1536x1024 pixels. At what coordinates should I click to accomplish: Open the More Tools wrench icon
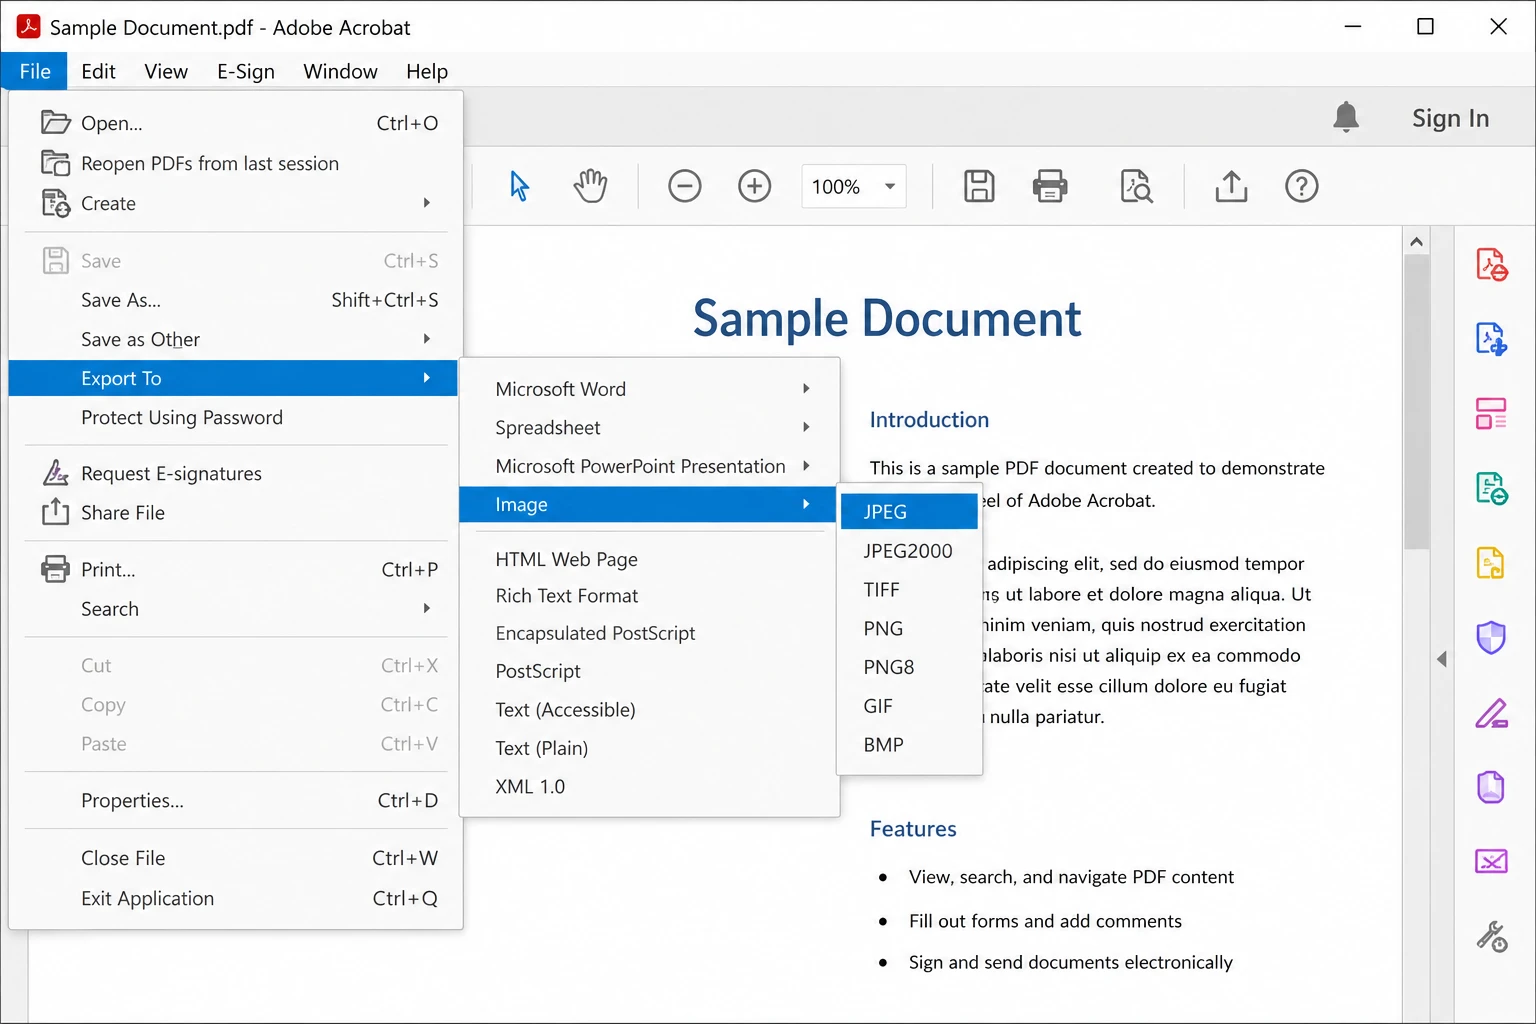click(1491, 936)
